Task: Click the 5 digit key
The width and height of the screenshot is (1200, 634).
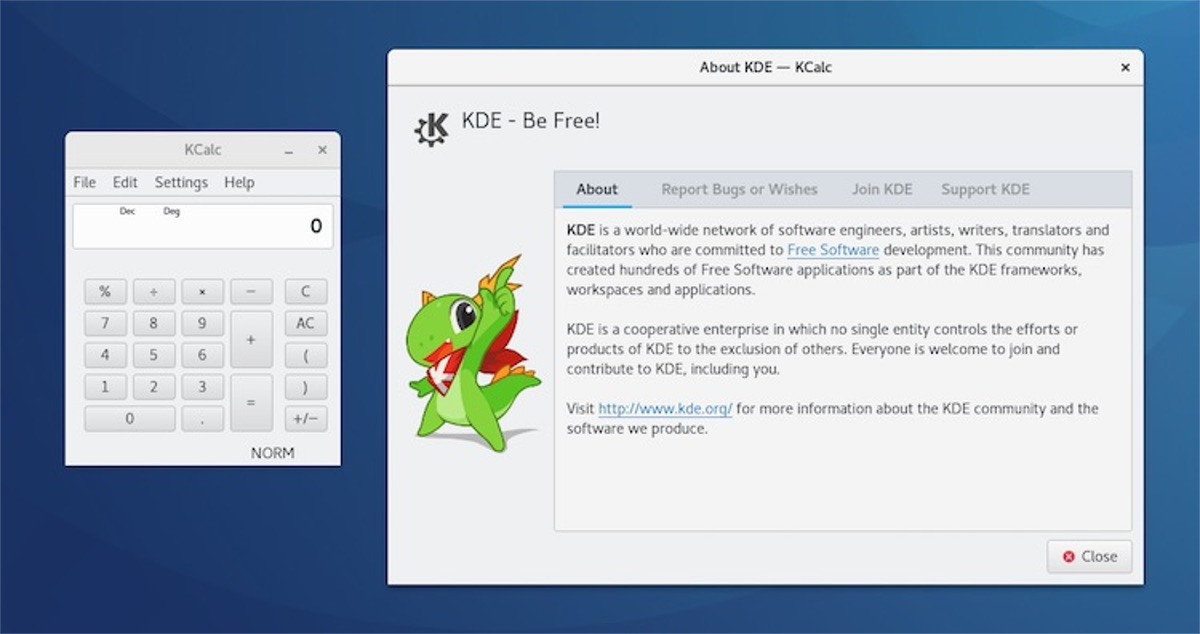Action: (154, 355)
